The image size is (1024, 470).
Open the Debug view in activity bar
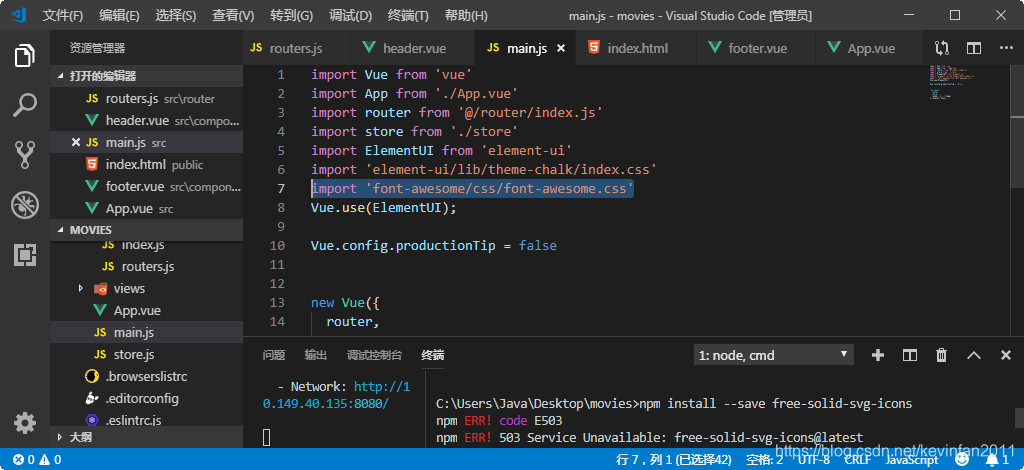(x=25, y=205)
